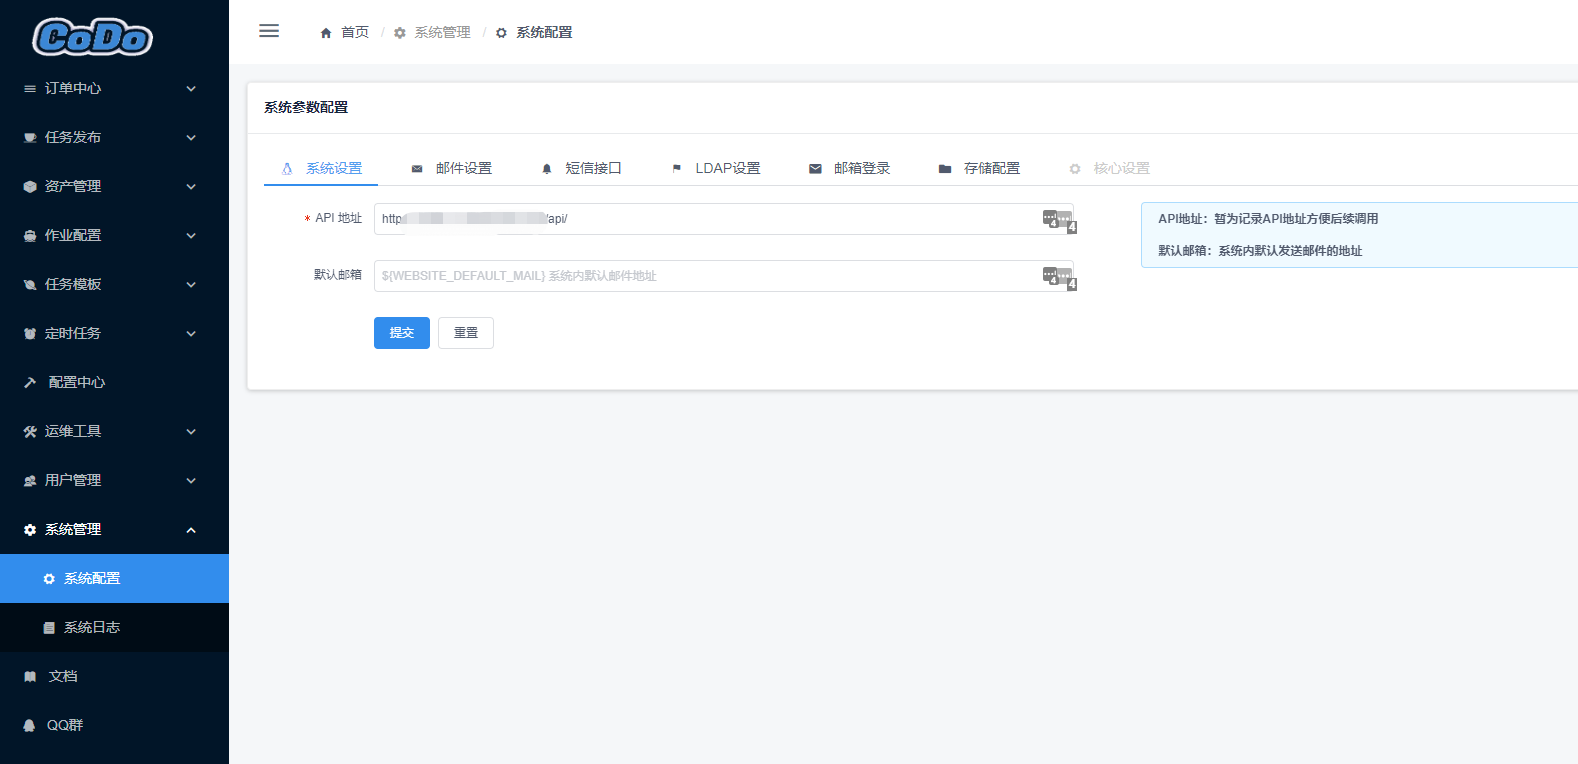Click the home icon in breadcrumb

point(326,33)
